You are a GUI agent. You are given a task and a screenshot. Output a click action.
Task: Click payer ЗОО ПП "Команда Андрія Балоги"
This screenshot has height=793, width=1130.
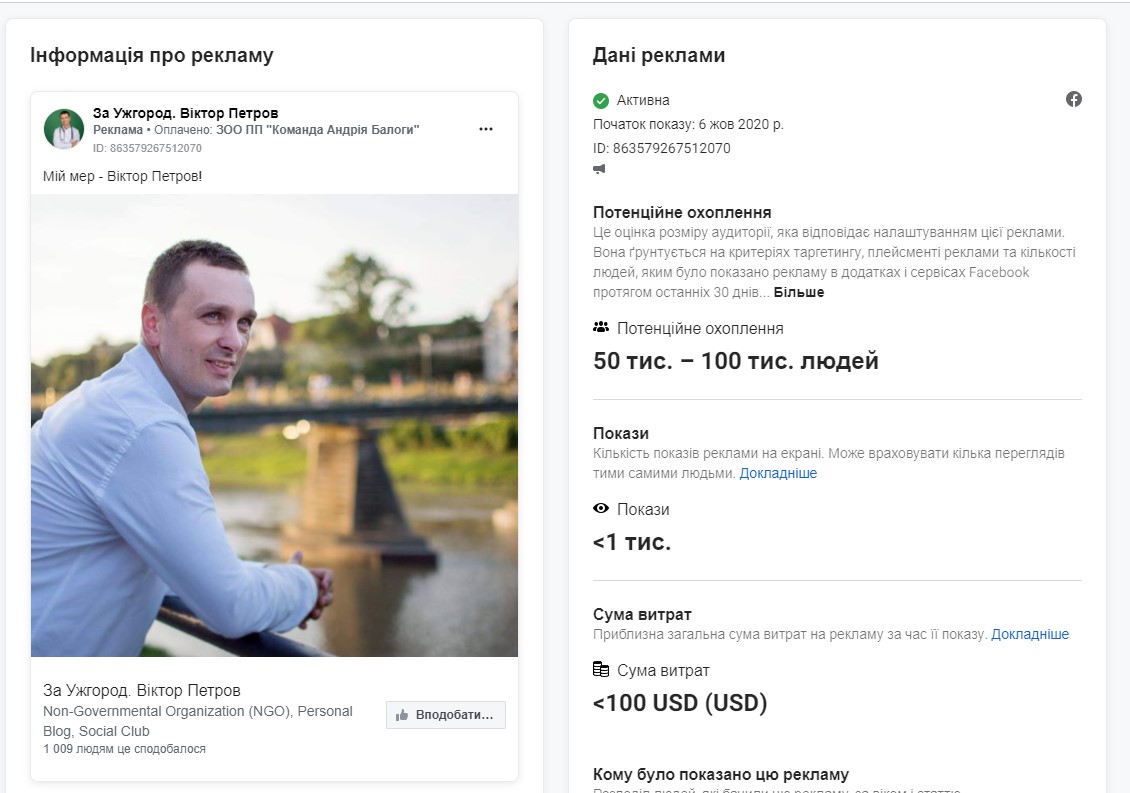[317, 130]
